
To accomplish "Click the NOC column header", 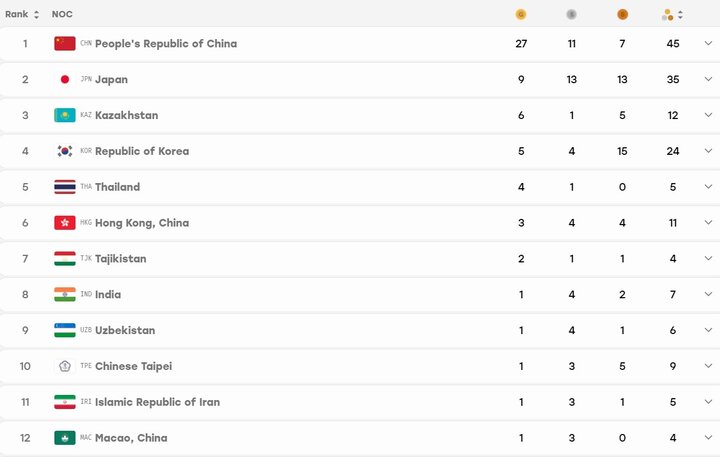I will (62, 14).
